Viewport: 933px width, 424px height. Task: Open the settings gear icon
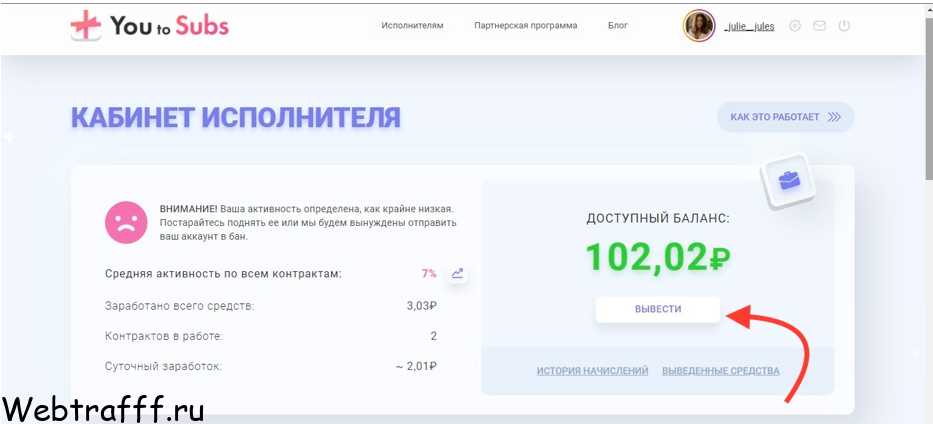794,26
